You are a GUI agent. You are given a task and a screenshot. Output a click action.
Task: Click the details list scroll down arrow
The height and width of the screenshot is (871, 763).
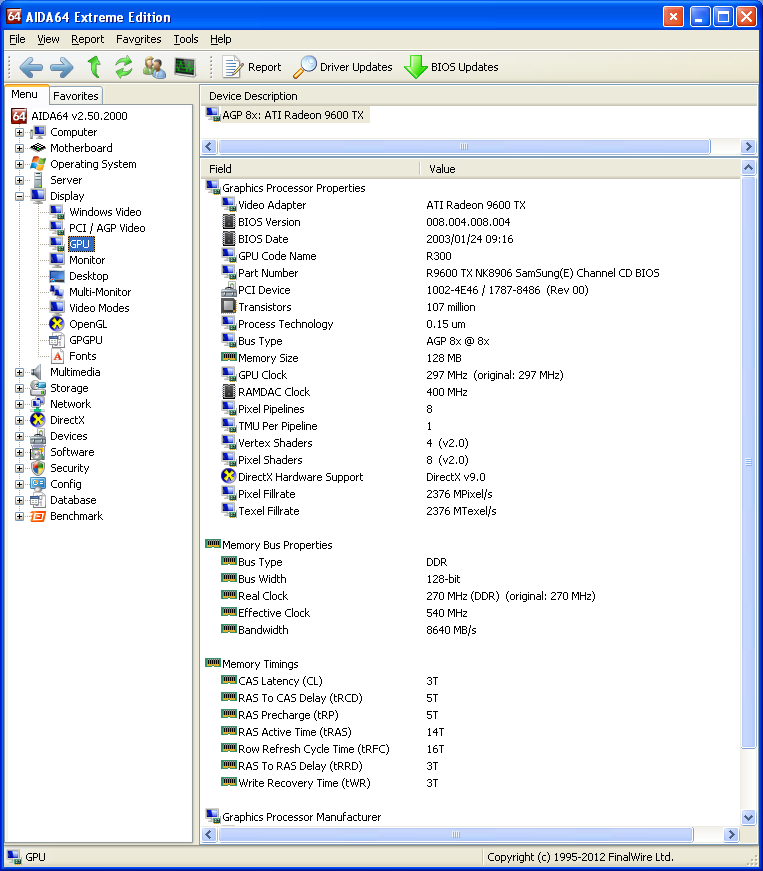748,817
